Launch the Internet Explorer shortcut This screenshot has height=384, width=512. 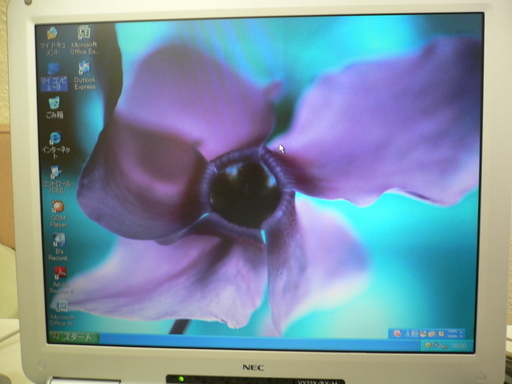pyautogui.click(x=55, y=145)
